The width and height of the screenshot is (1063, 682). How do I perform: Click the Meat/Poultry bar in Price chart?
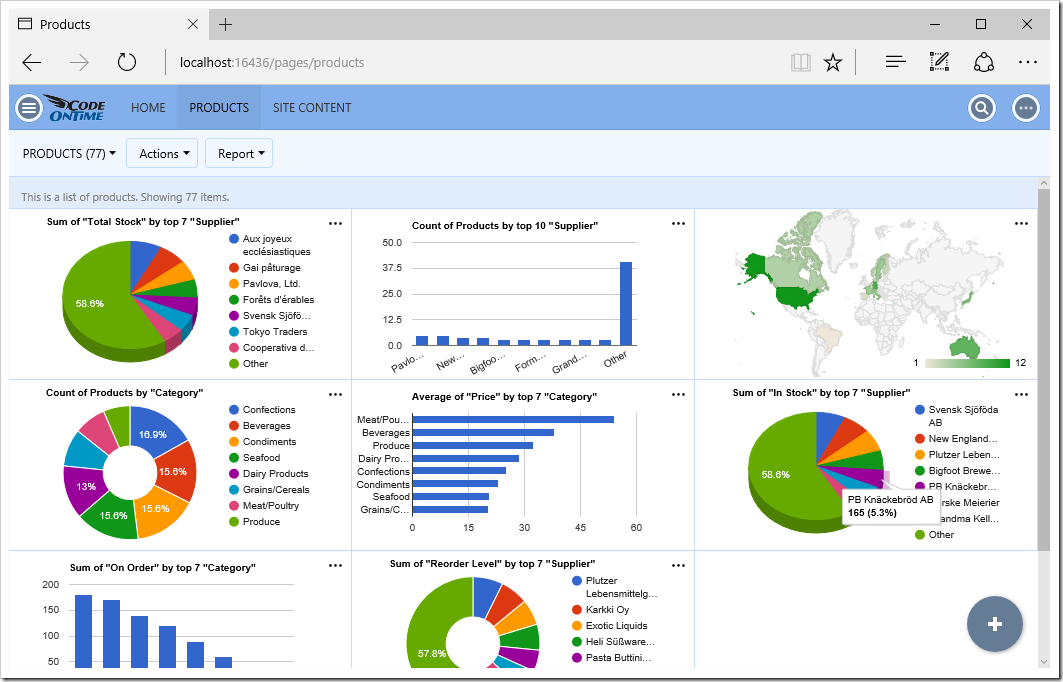(x=513, y=420)
